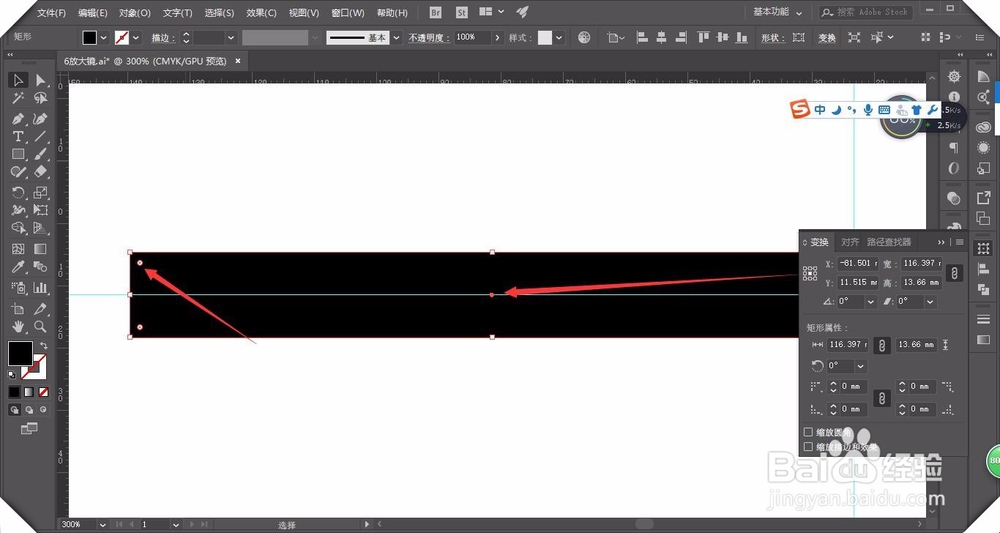
Task: Open the Transform panel icon in dock
Action: pyautogui.click(x=983, y=249)
